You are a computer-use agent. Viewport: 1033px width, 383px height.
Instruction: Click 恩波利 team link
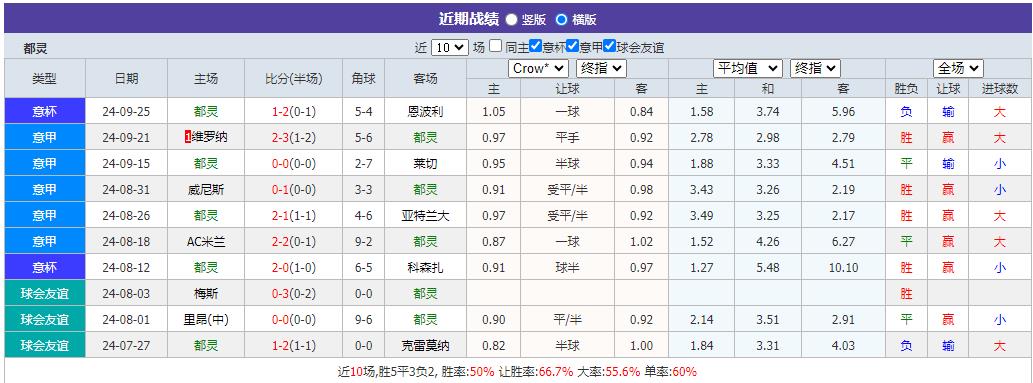click(426, 112)
